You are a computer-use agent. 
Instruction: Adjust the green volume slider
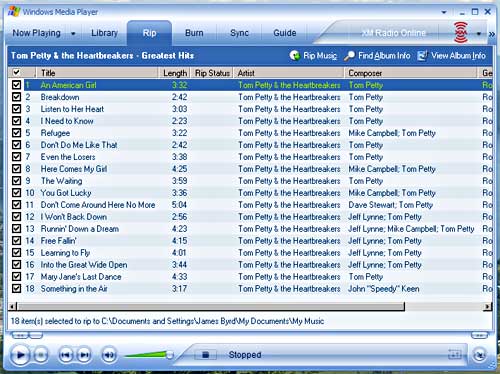click(x=149, y=355)
